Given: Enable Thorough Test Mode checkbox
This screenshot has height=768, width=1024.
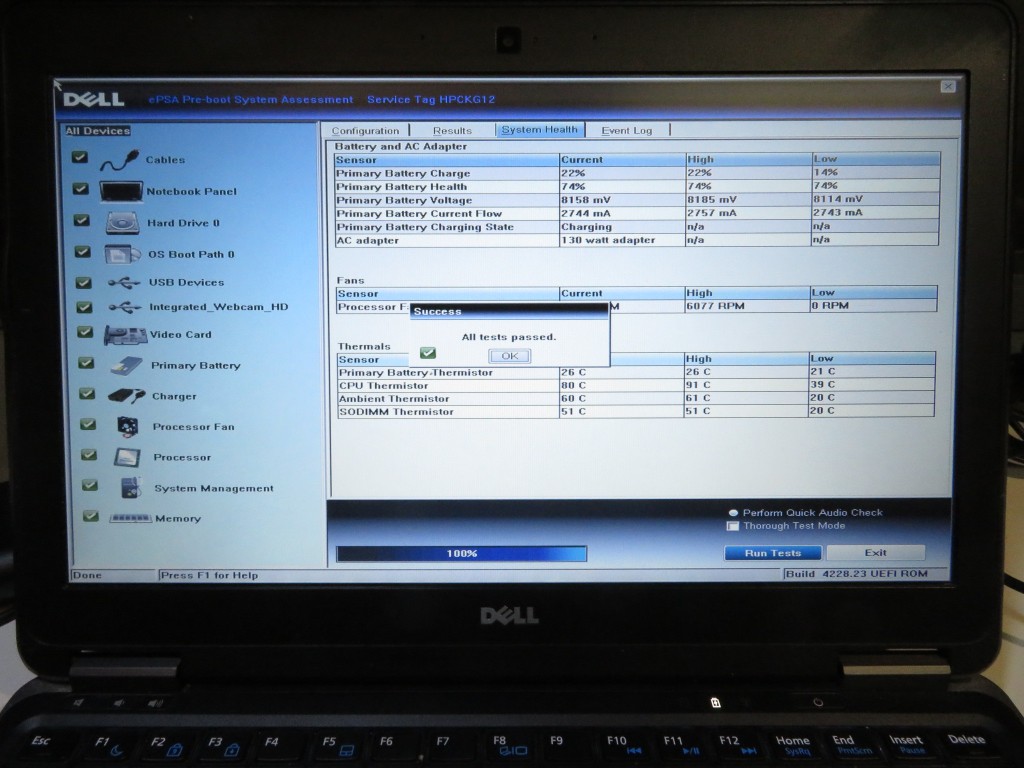Looking at the screenshot, I should [733, 526].
